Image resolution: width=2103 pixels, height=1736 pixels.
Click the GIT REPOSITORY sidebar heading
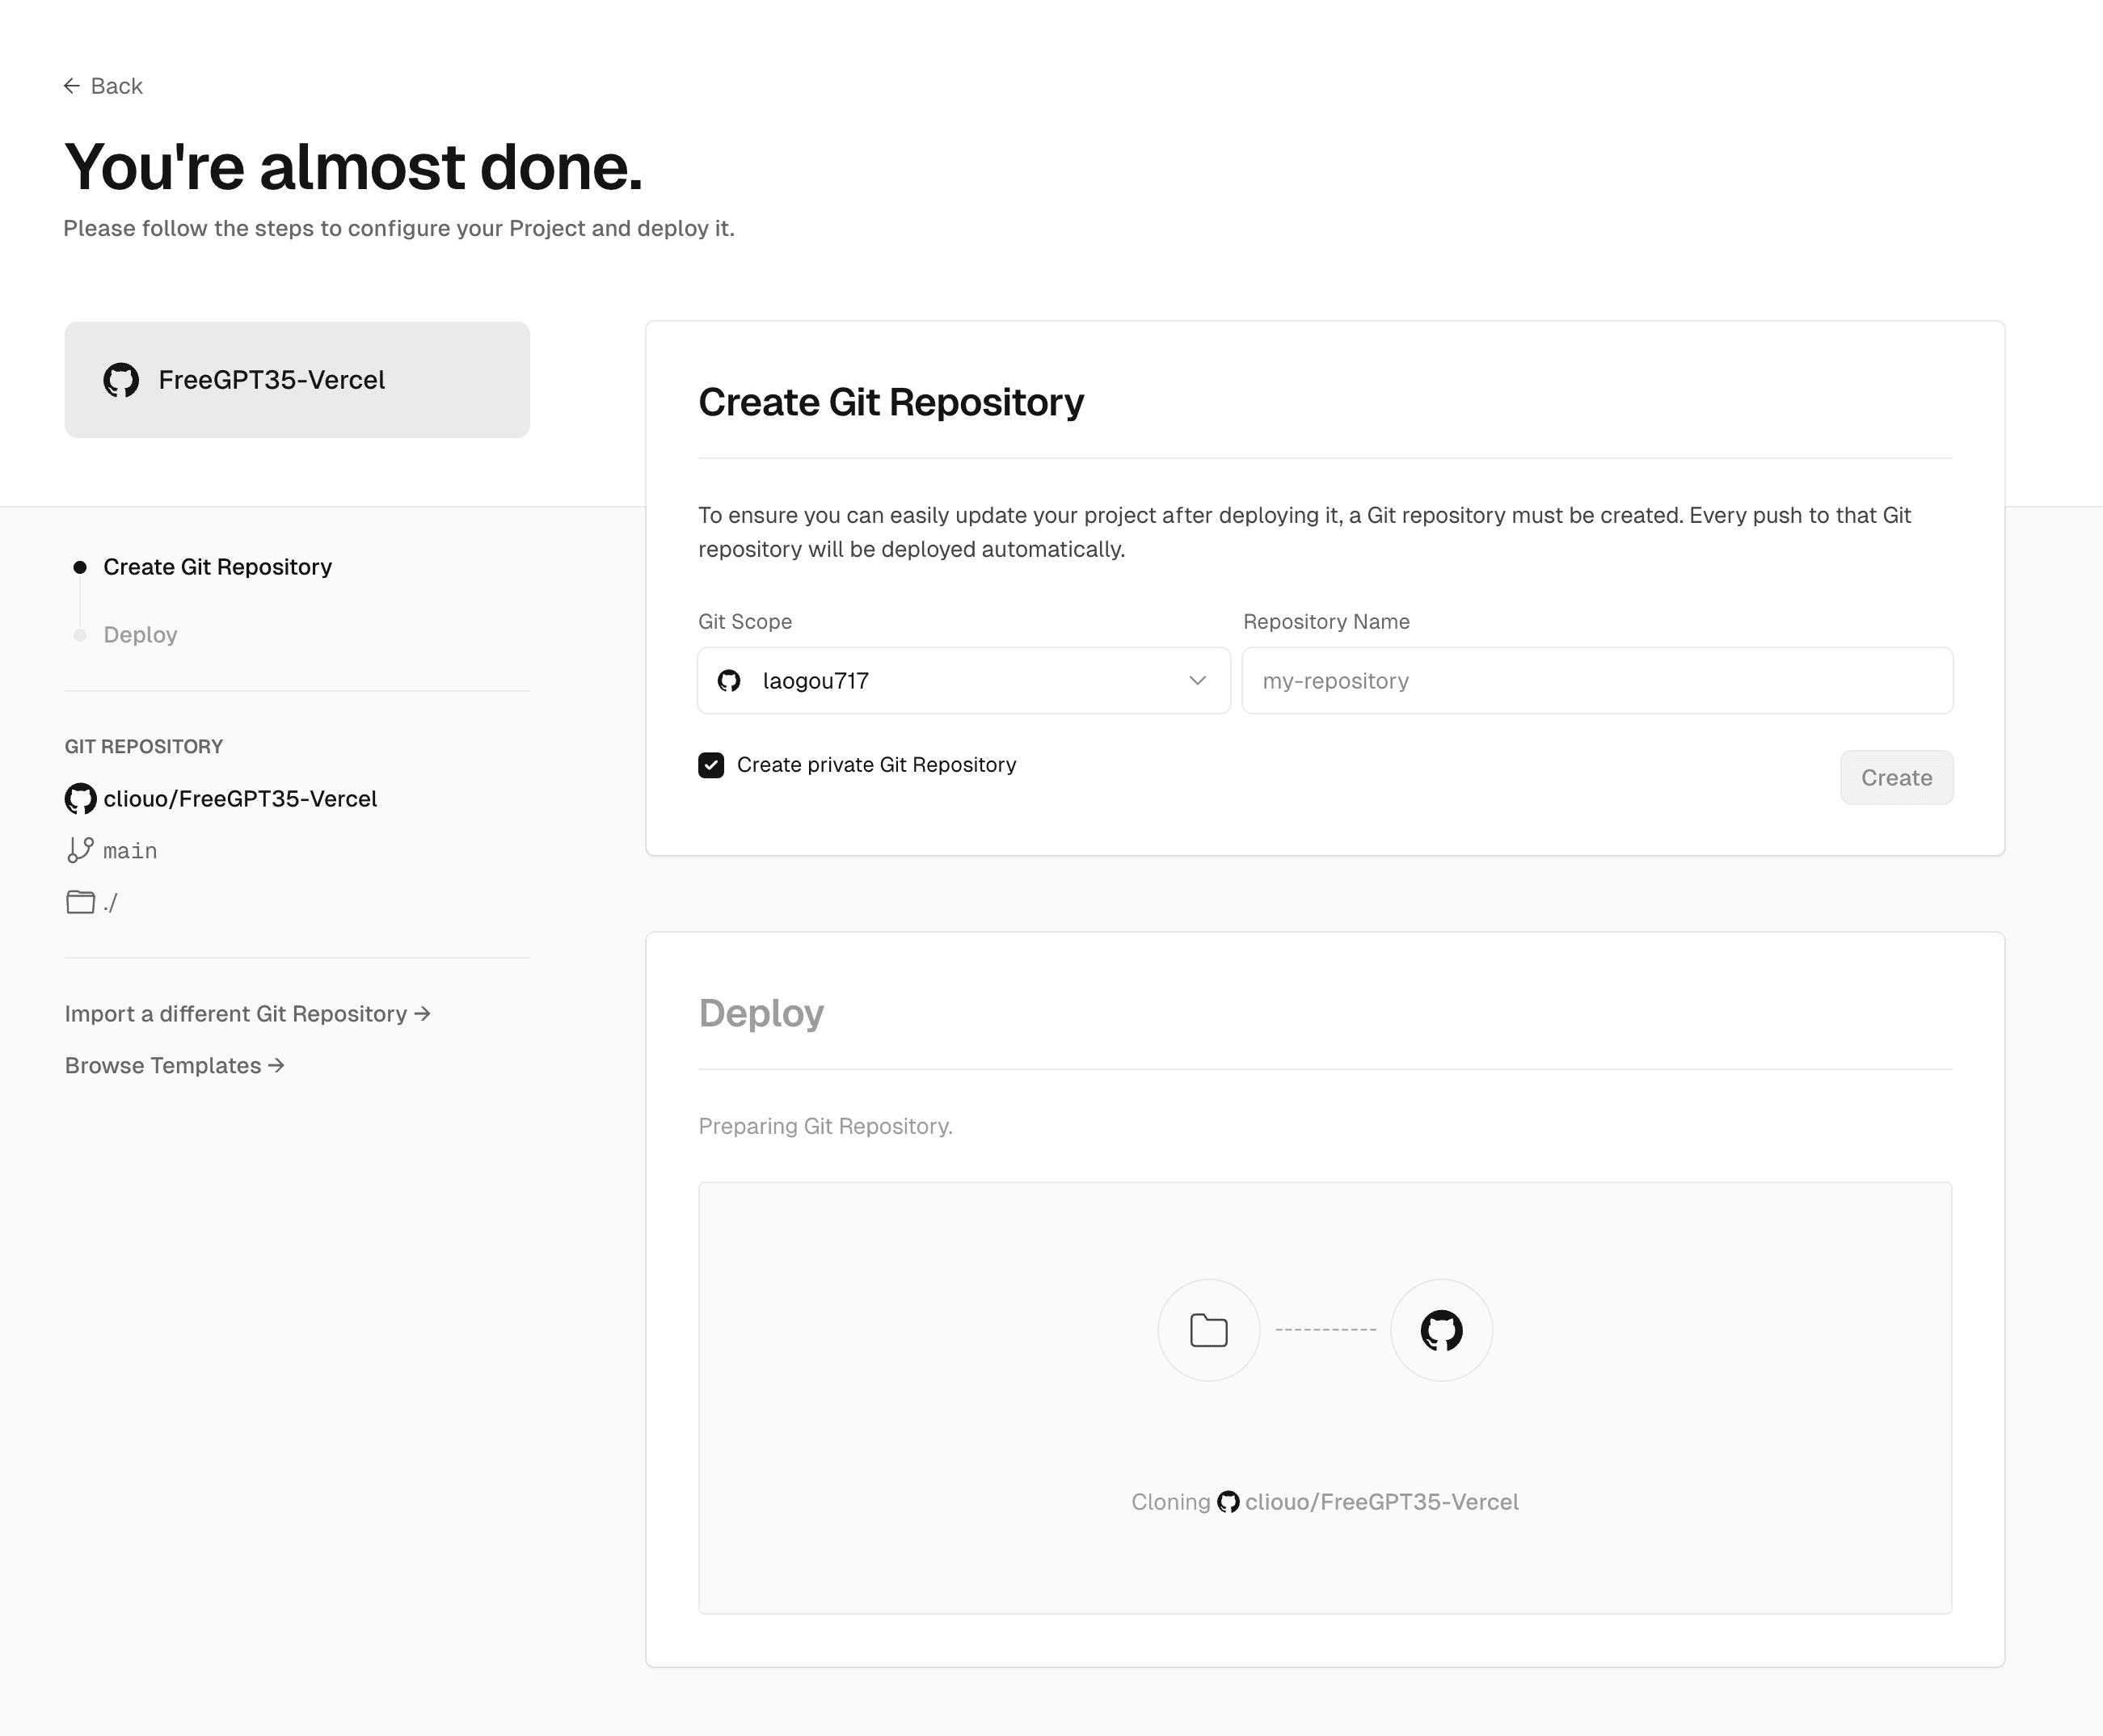tap(144, 747)
